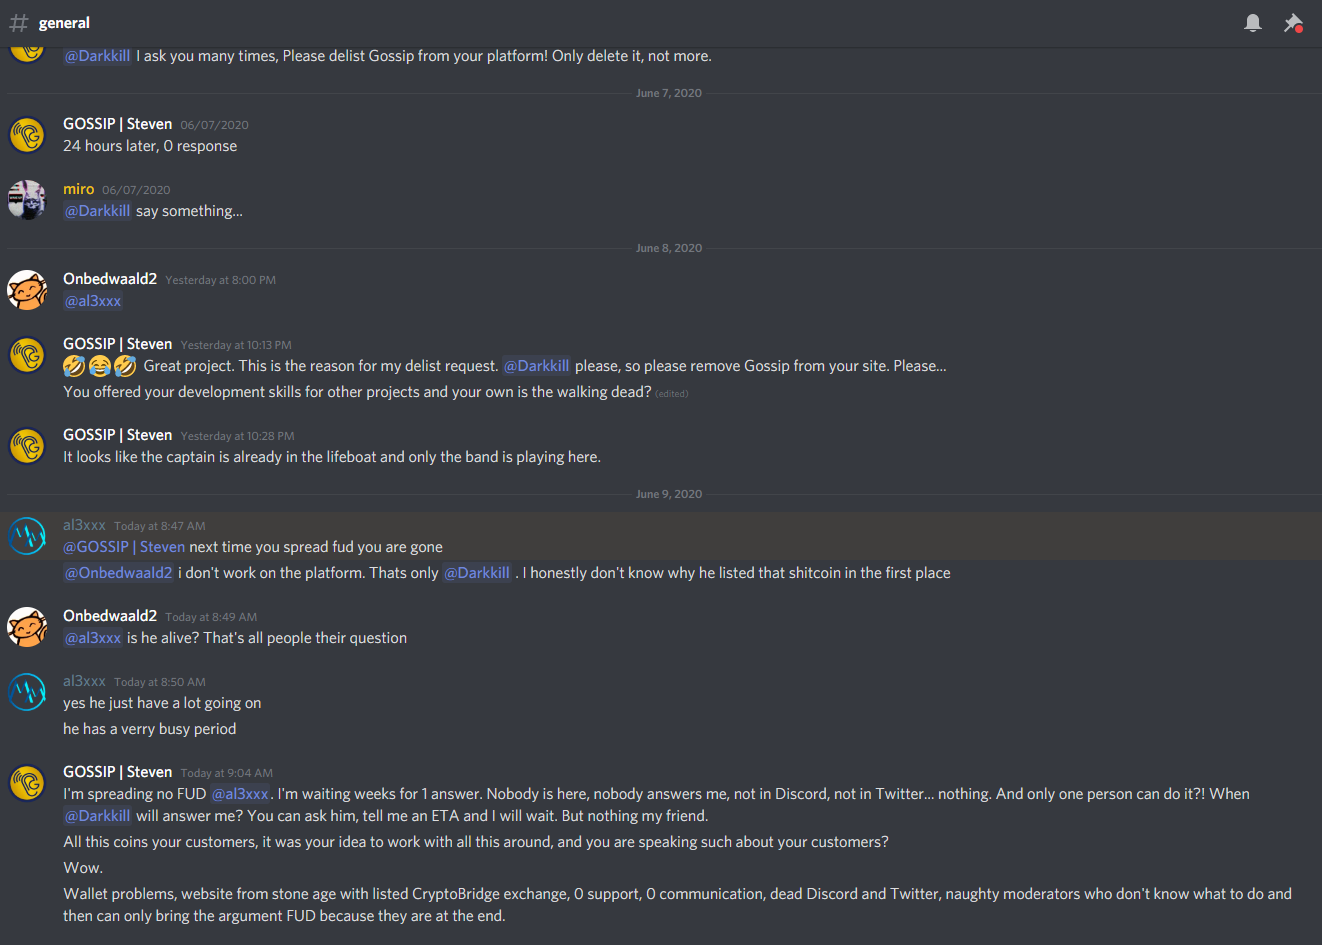Click the @al3xxx mention from Yesterday 8:00 PM

(x=93, y=301)
